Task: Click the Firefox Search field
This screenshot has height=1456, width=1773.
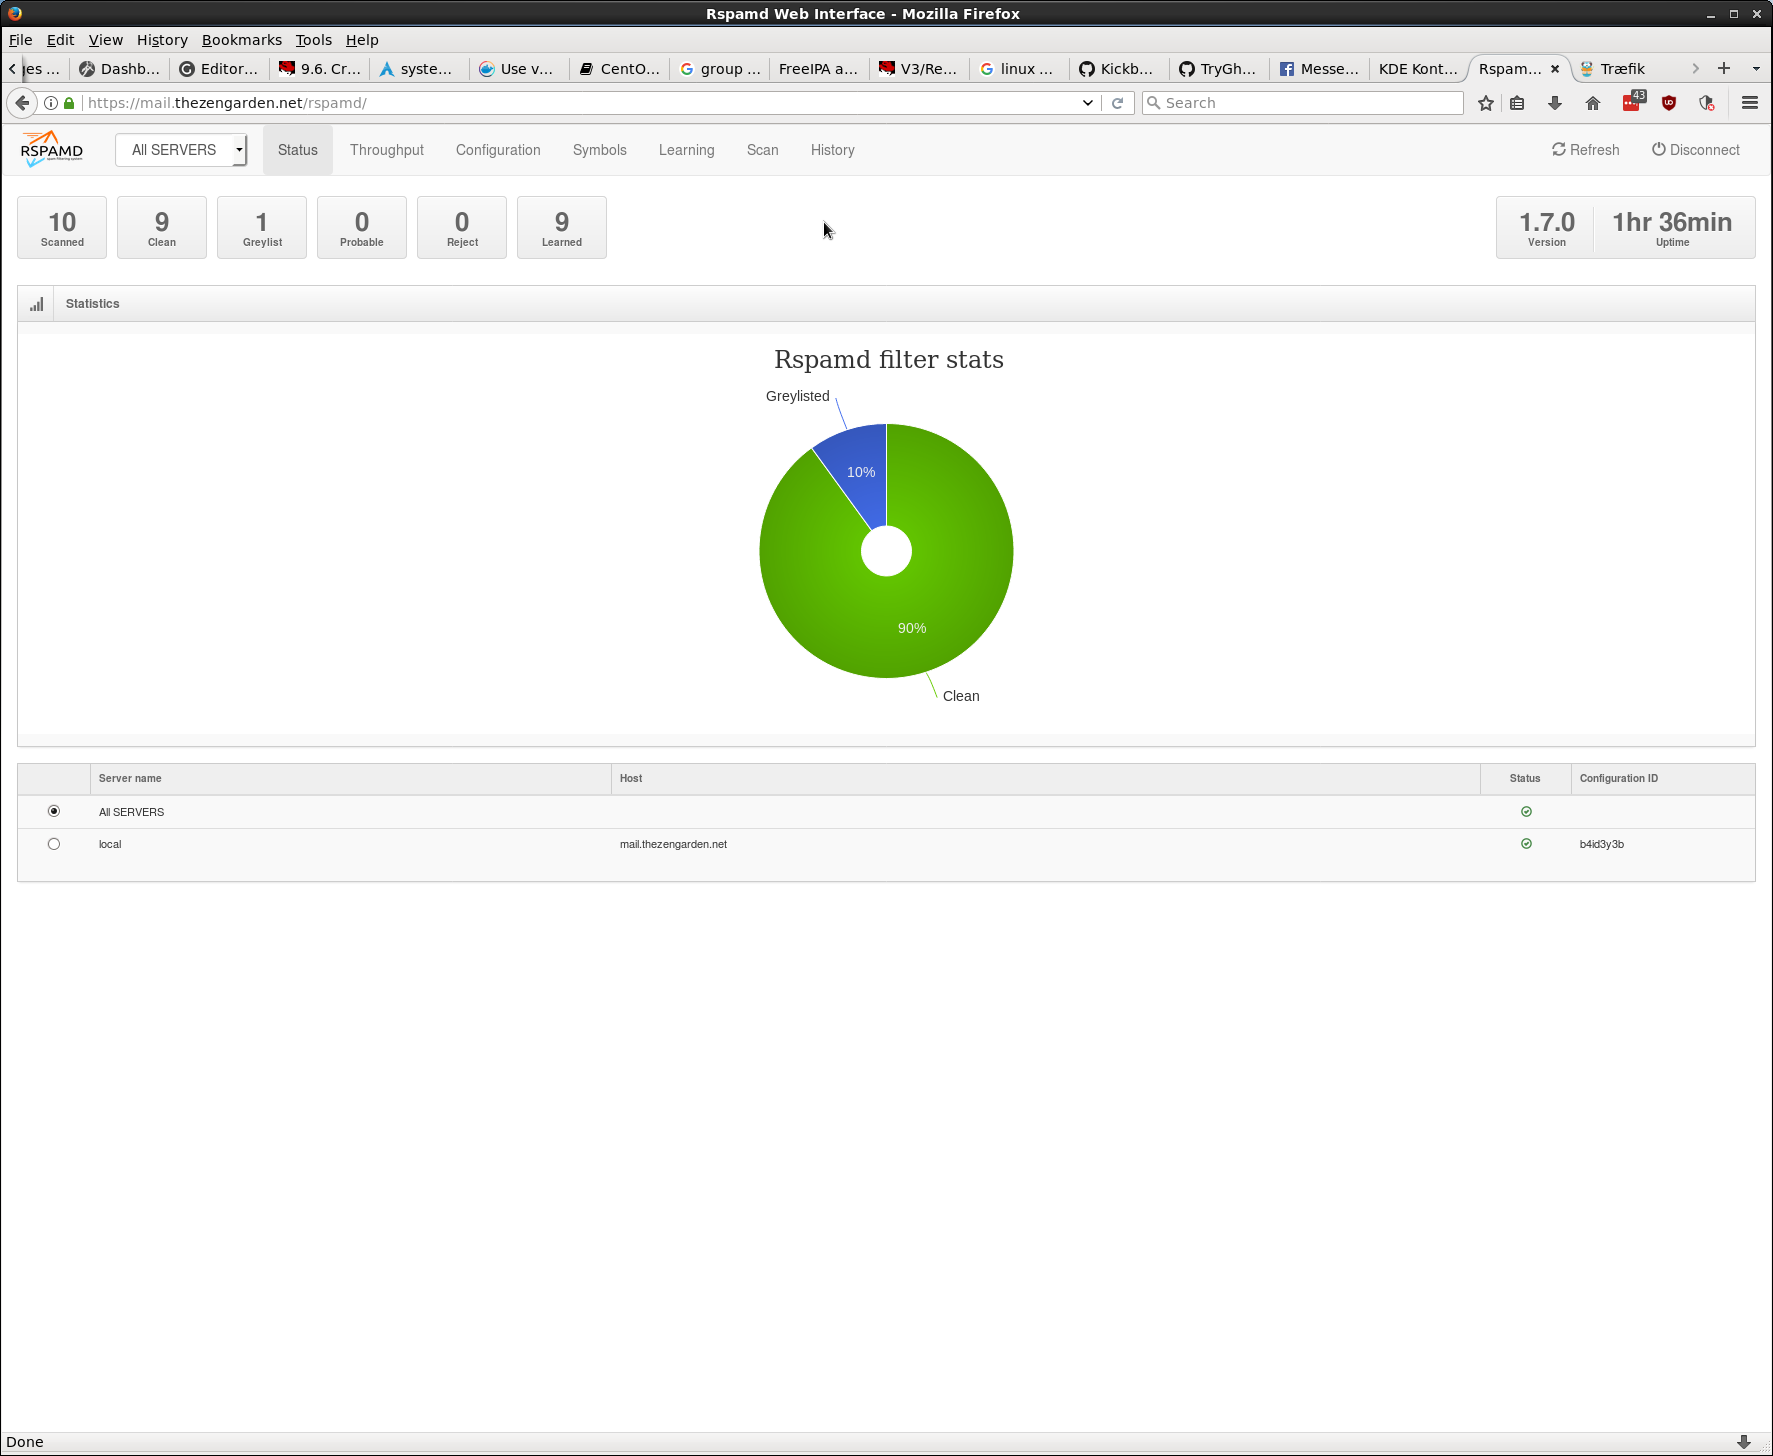Action: pos(1303,103)
